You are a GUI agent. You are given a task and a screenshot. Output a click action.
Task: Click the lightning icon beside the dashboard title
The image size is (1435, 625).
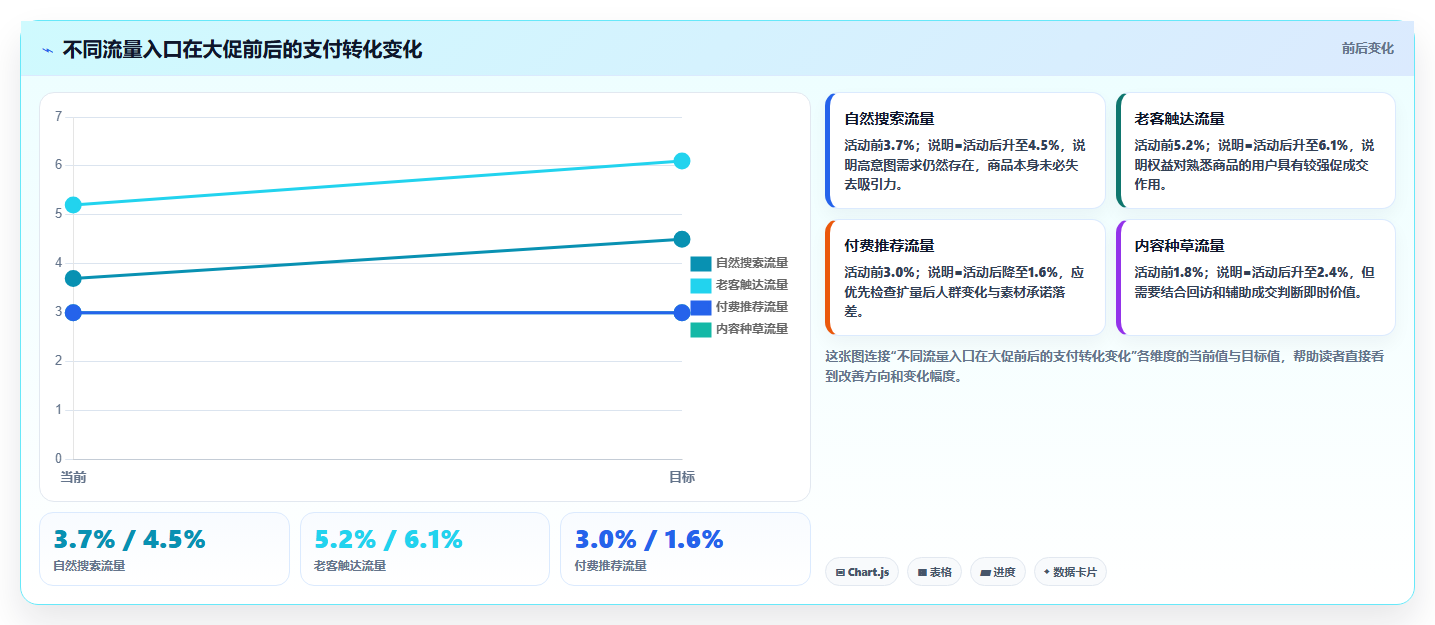click(47, 50)
